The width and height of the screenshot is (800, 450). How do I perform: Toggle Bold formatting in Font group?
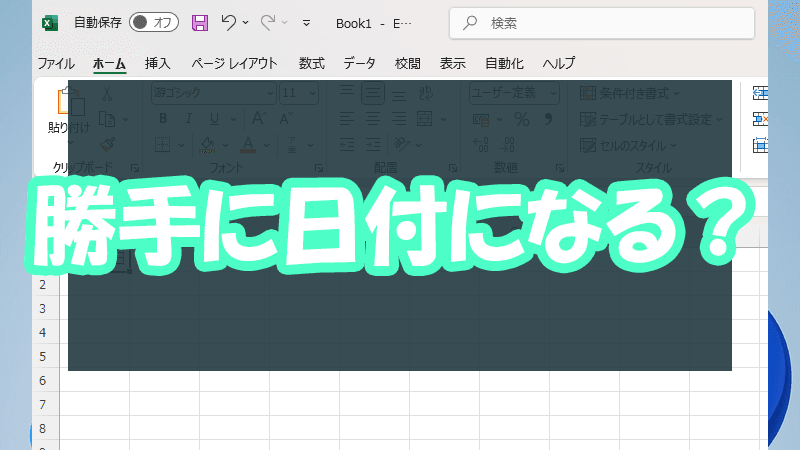point(161,119)
